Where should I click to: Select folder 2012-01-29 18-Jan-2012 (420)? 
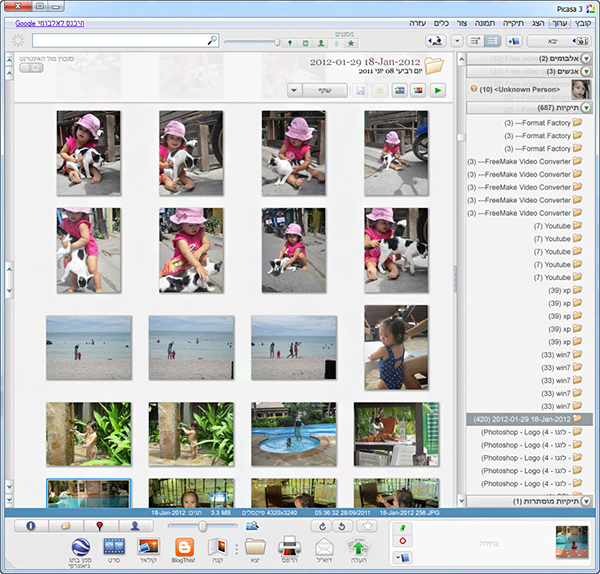pyautogui.click(x=529, y=419)
